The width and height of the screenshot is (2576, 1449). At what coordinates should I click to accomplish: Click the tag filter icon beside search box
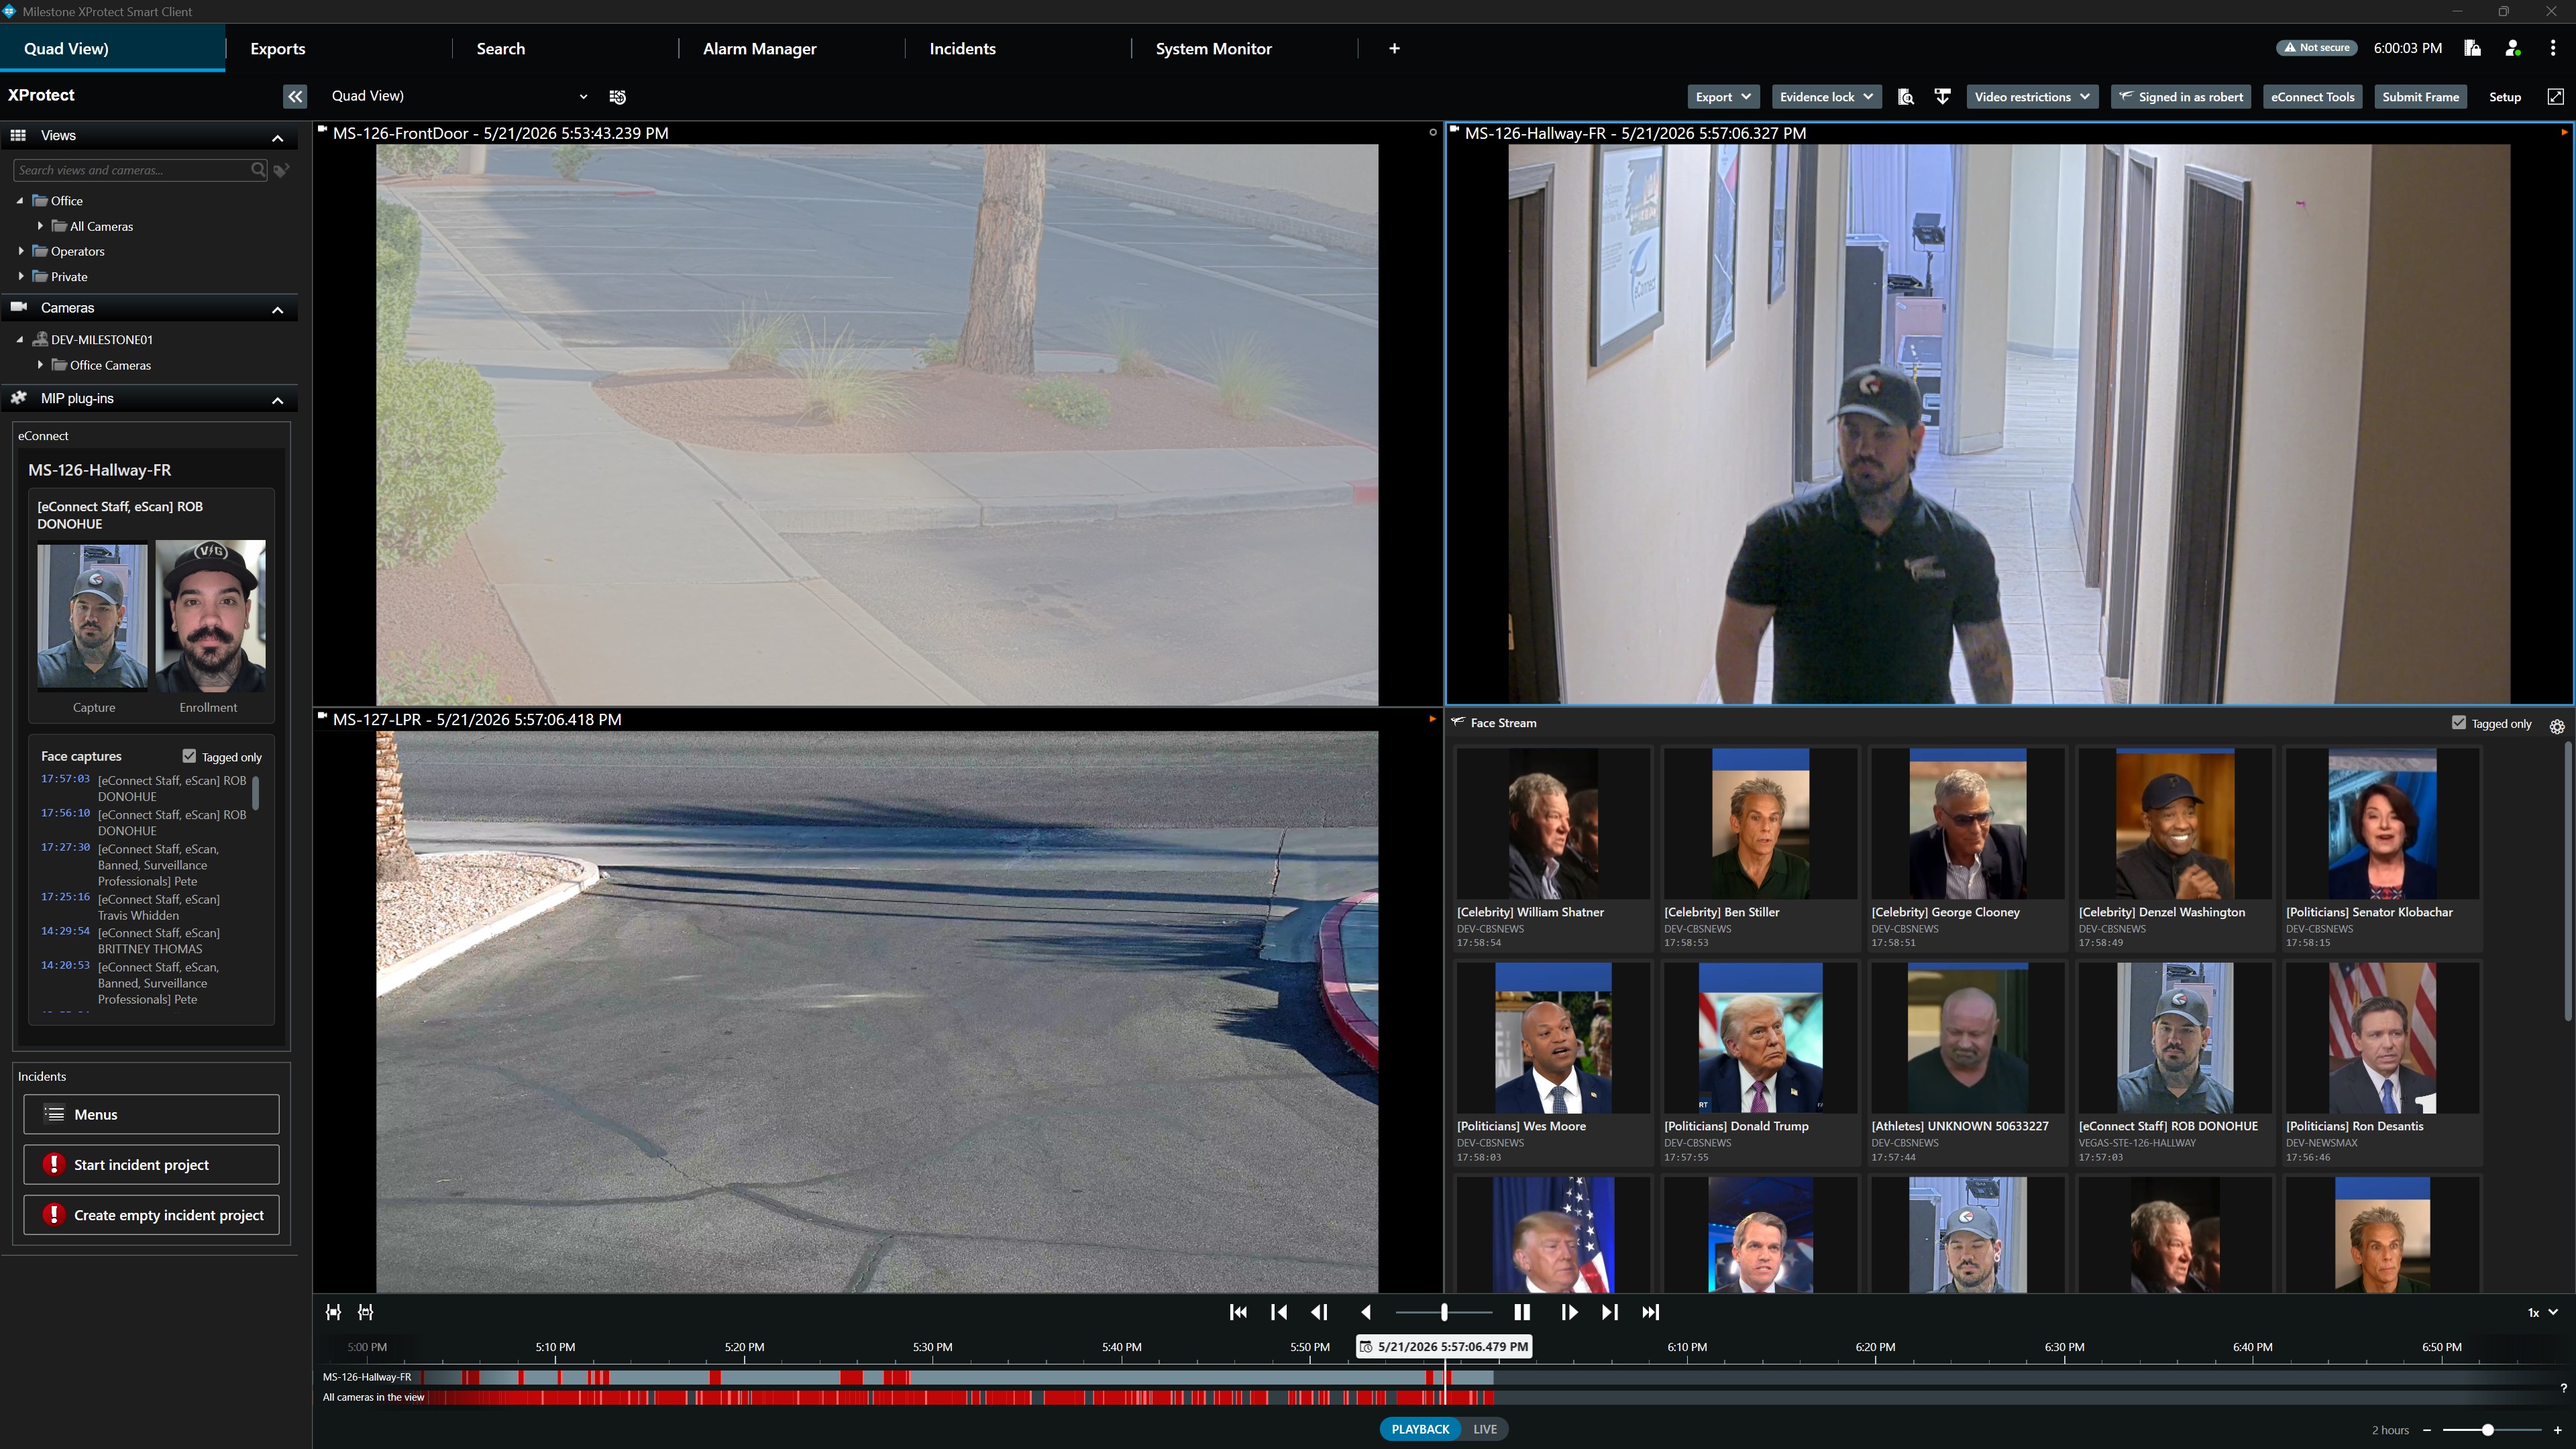tap(282, 170)
